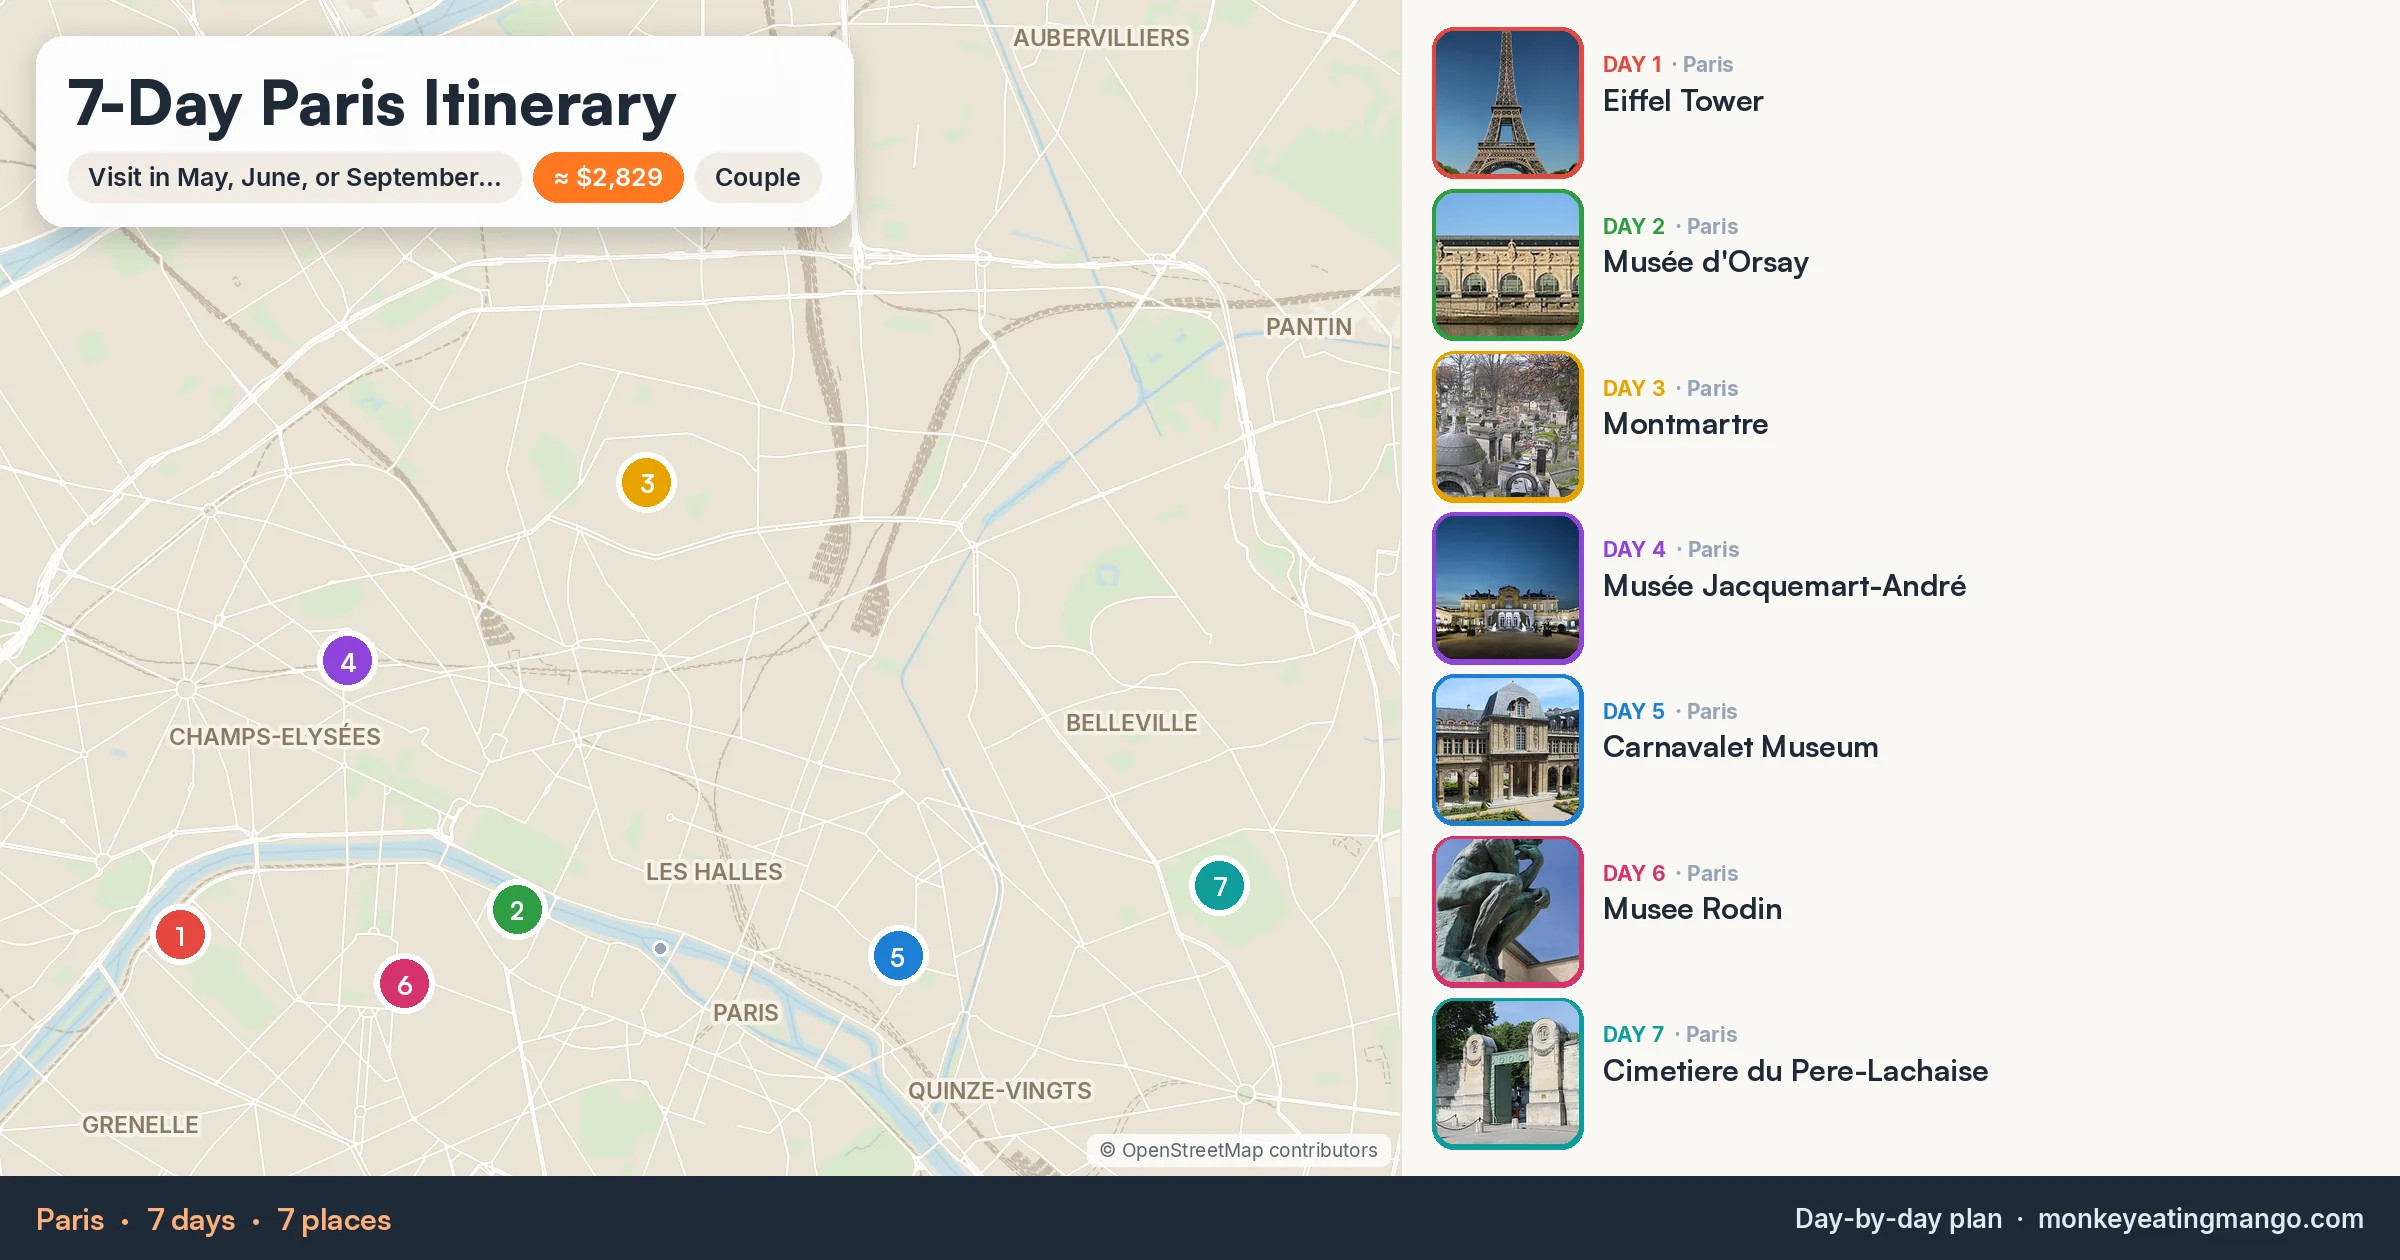2400x1260 pixels.
Task: Click monkeyeatingmango.com in the footer
Action: 2201,1219
